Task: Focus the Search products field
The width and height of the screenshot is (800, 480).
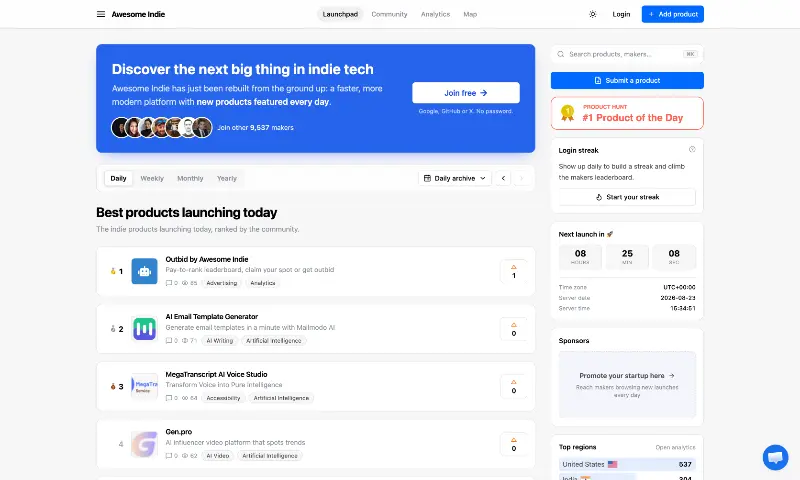Action: tap(627, 54)
